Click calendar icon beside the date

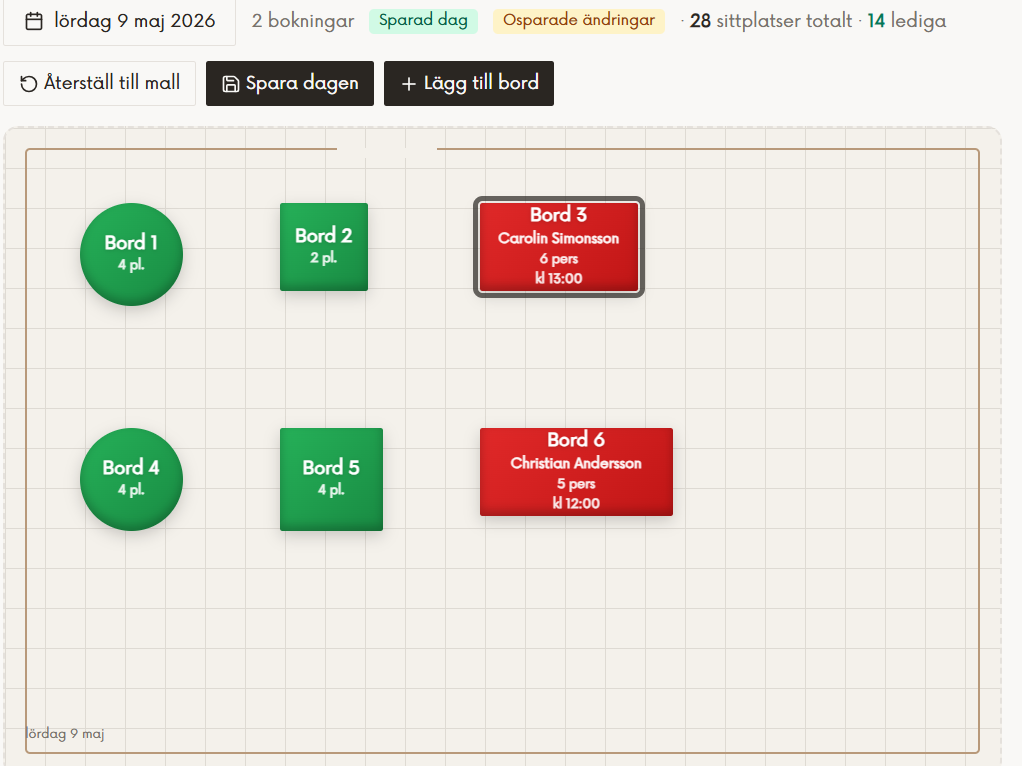[x=34, y=22]
